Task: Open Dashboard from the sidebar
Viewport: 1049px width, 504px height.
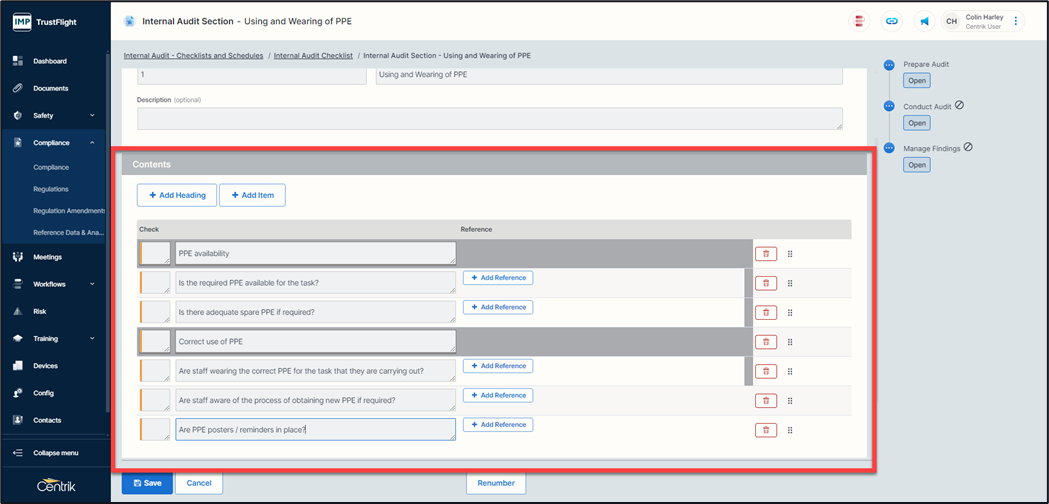Action: pyautogui.click(x=50, y=61)
